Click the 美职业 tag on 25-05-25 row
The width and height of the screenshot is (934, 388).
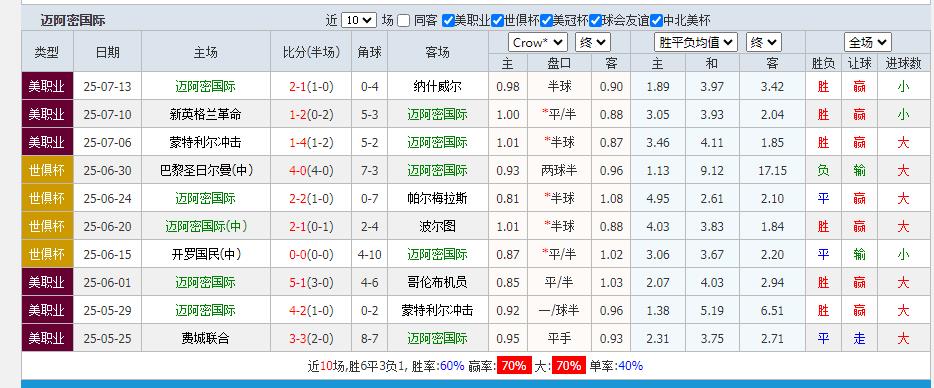[x=47, y=339]
